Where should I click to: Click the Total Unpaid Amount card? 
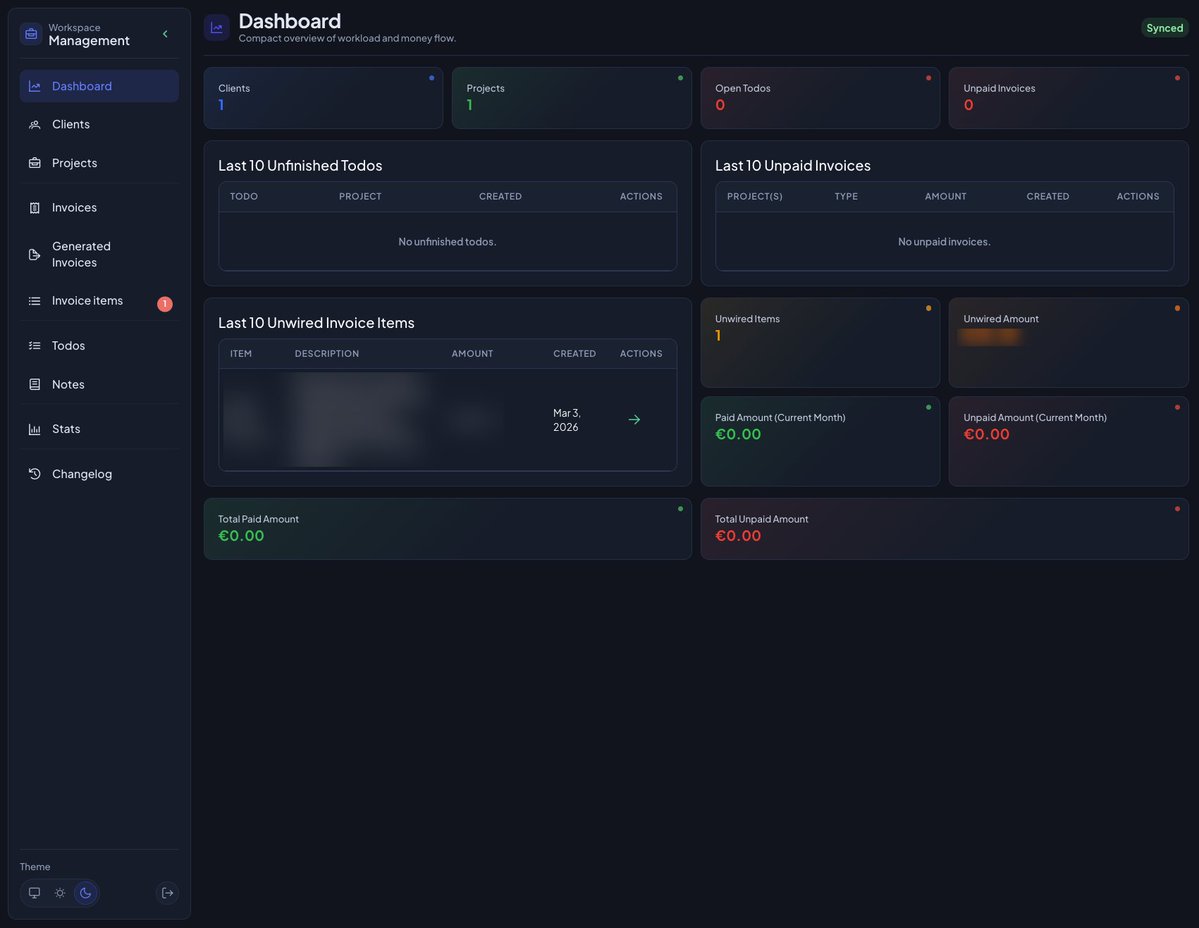944,529
